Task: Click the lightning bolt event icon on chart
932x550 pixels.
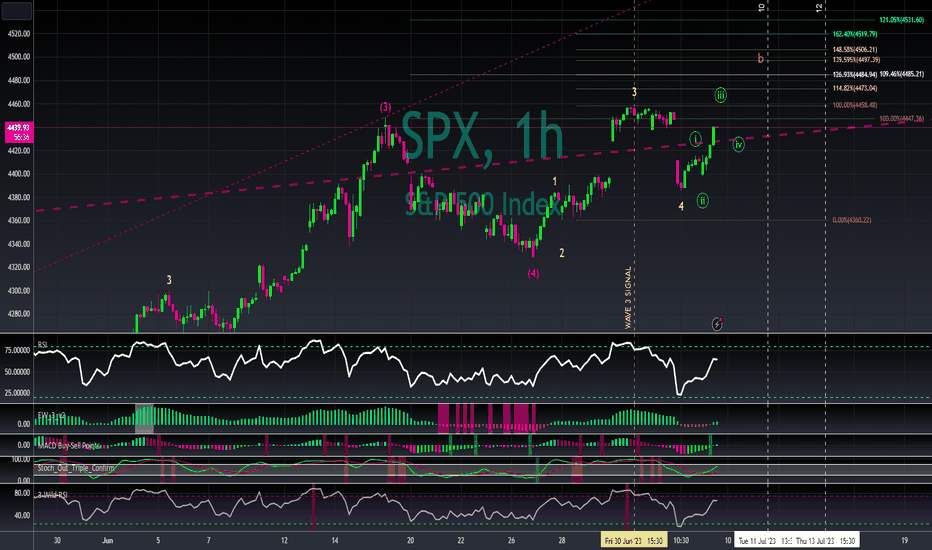Action: pyautogui.click(x=717, y=324)
